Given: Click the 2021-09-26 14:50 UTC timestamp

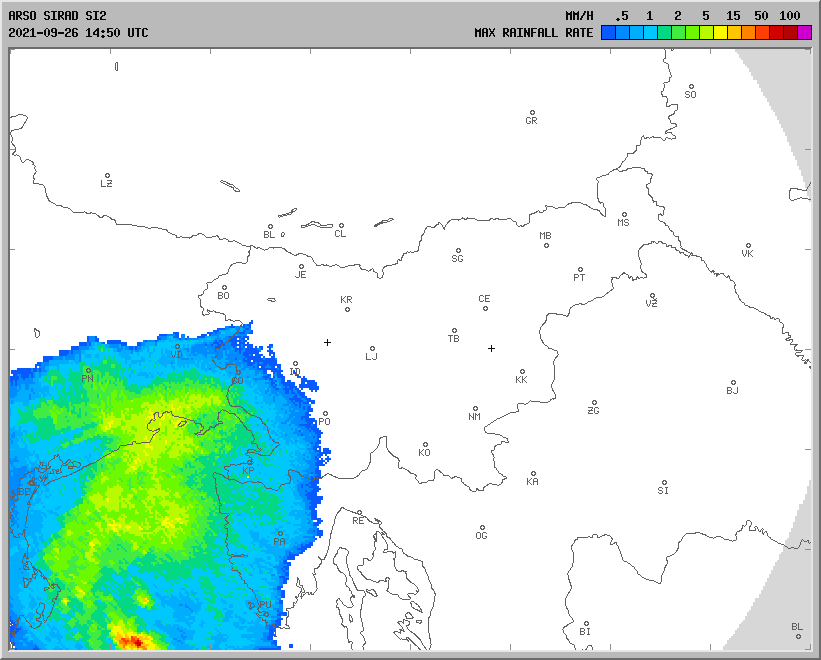Looking at the screenshot, I should tap(78, 33).
